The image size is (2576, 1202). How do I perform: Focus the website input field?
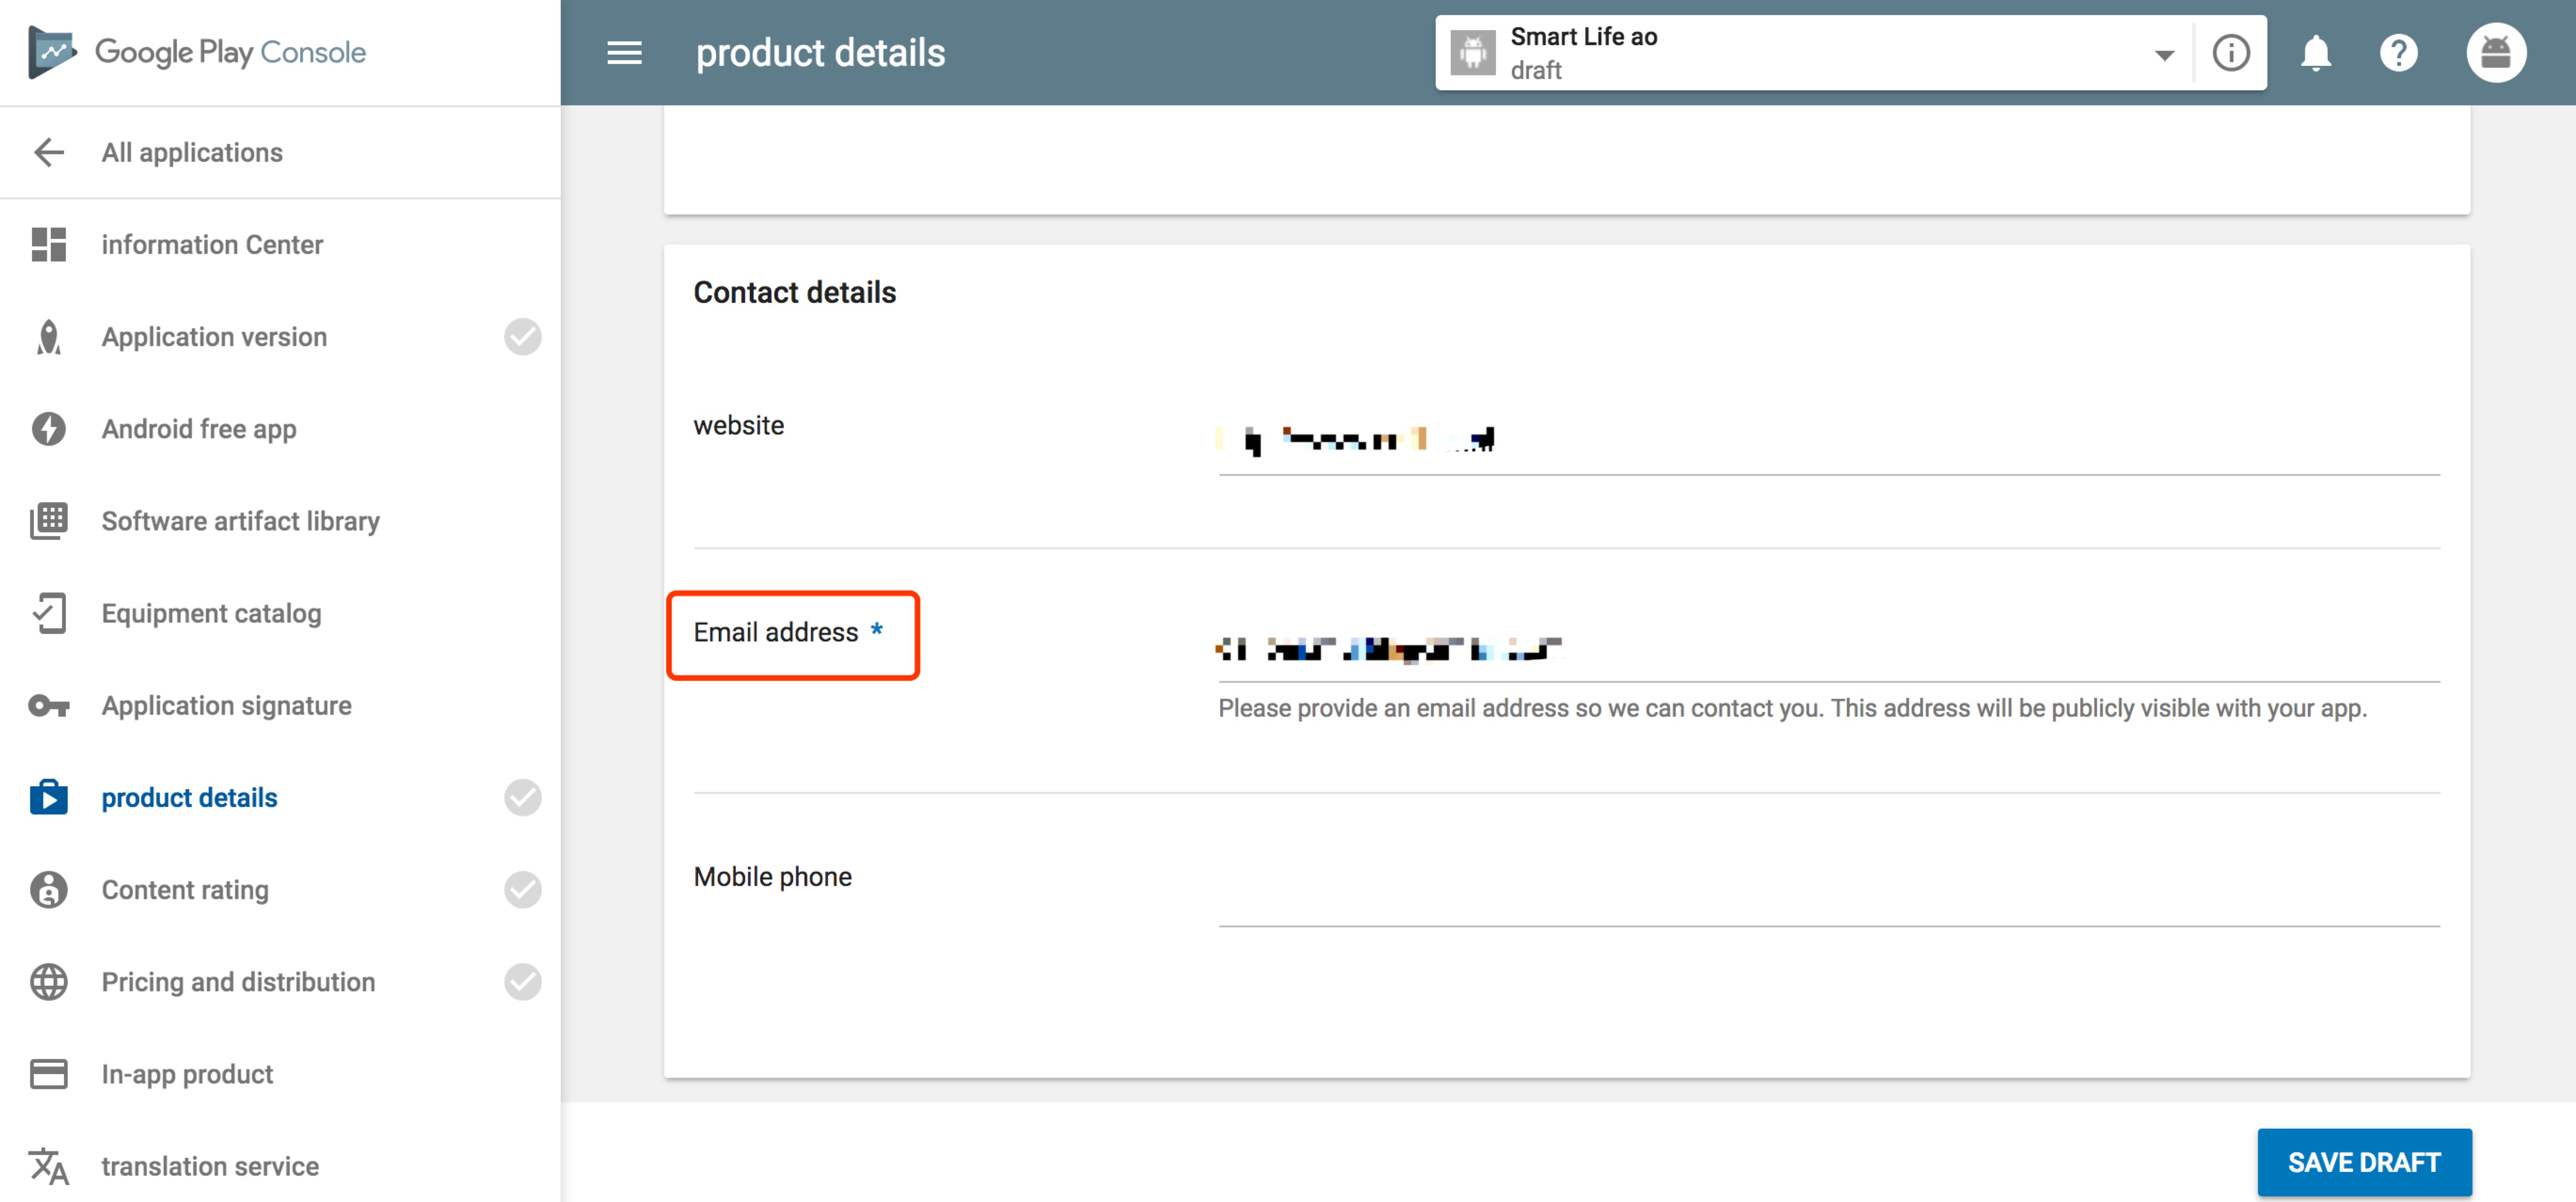(x=1828, y=440)
